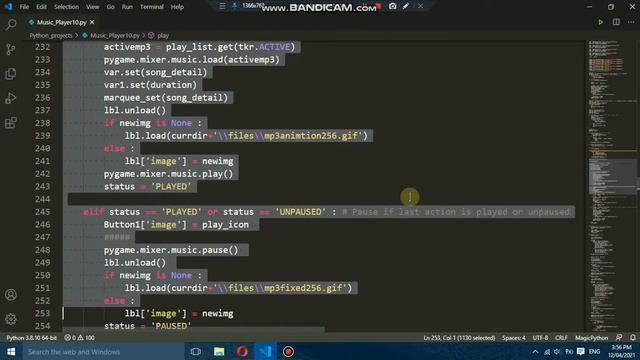640x360 pixels.
Task: Click line number 238 in gutter
Action: point(43,123)
